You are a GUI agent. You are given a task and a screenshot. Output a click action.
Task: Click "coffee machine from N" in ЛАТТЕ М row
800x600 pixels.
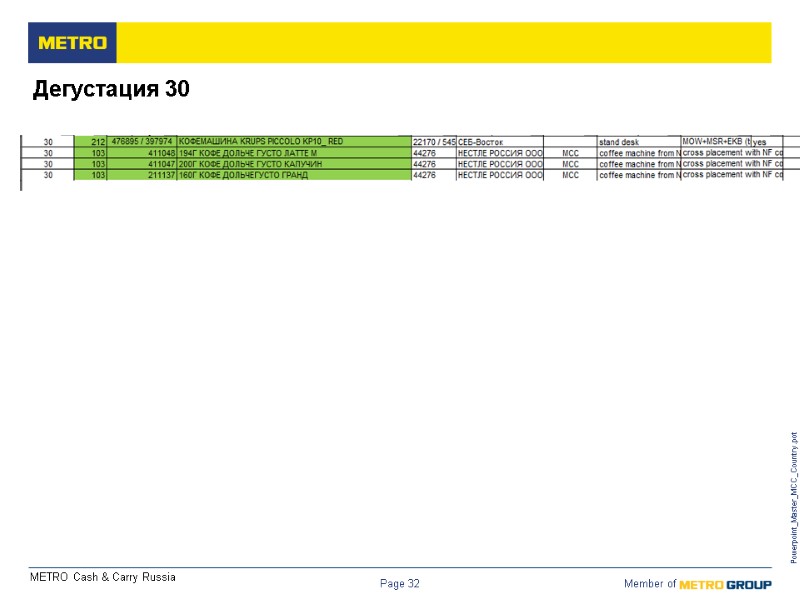pos(639,153)
